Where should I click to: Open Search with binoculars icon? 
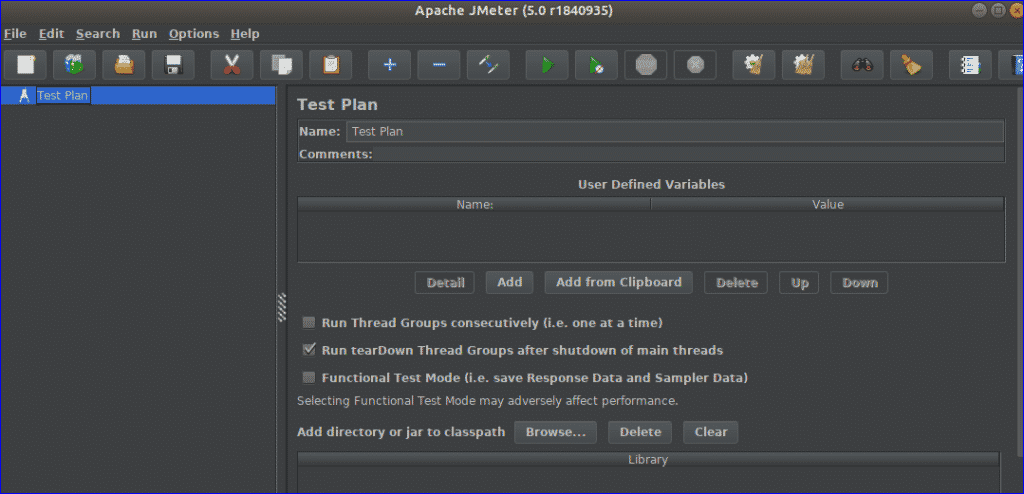862,65
